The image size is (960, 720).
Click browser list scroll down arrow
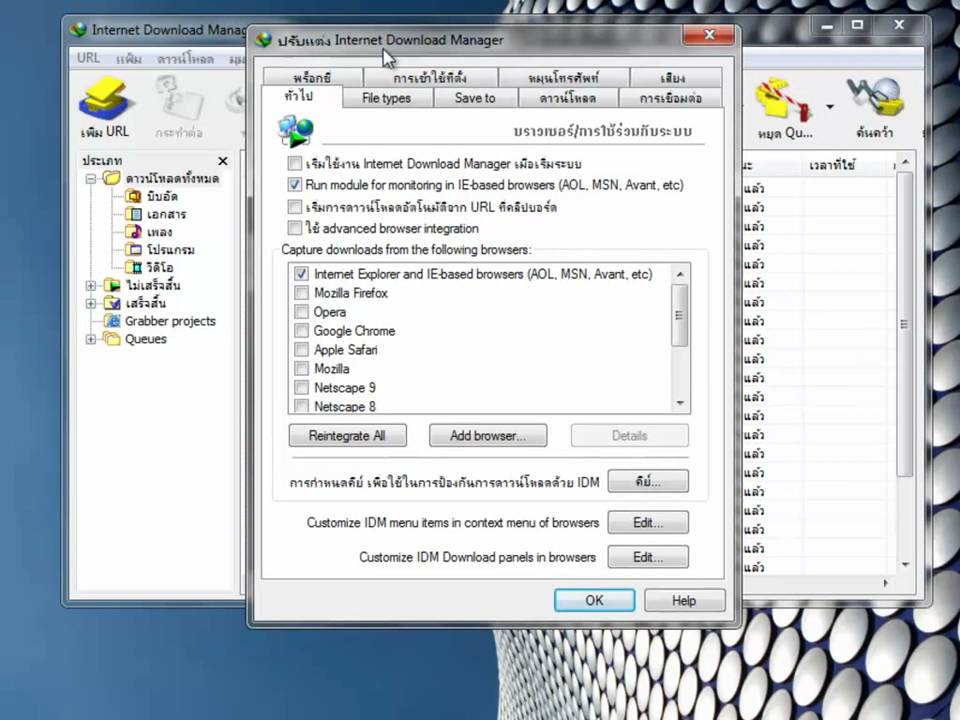pyautogui.click(x=680, y=403)
